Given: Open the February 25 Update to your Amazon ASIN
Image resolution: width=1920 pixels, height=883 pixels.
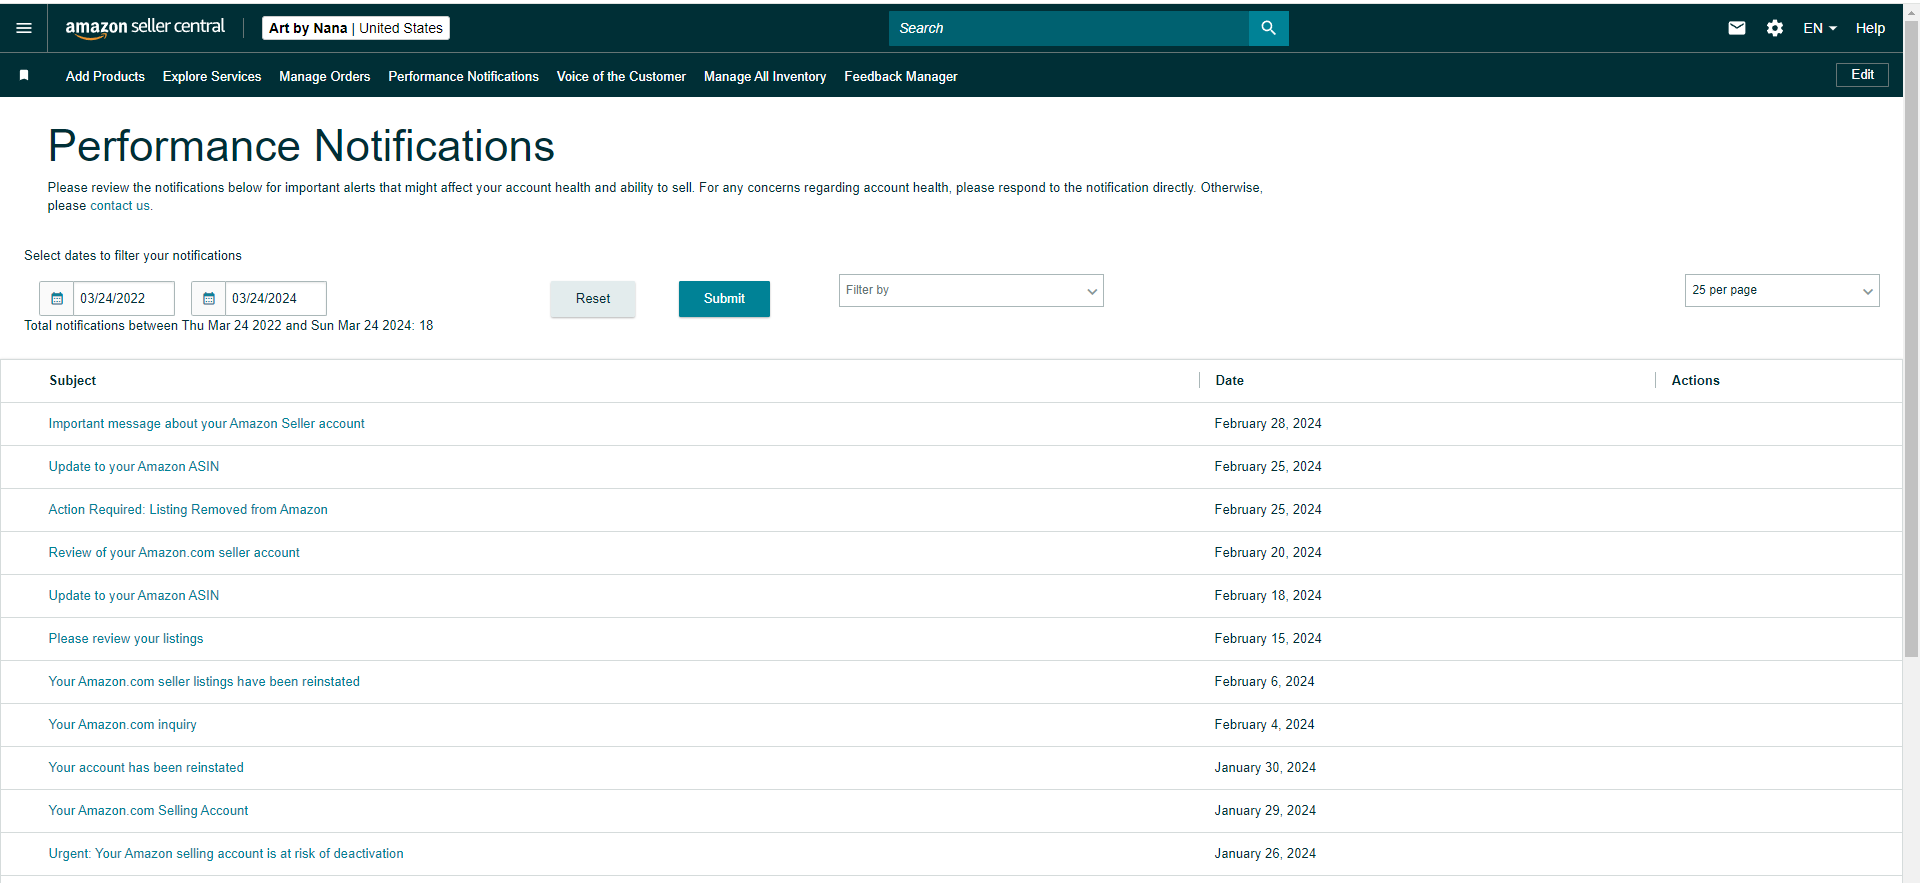Looking at the screenshot, I should 134,467.
